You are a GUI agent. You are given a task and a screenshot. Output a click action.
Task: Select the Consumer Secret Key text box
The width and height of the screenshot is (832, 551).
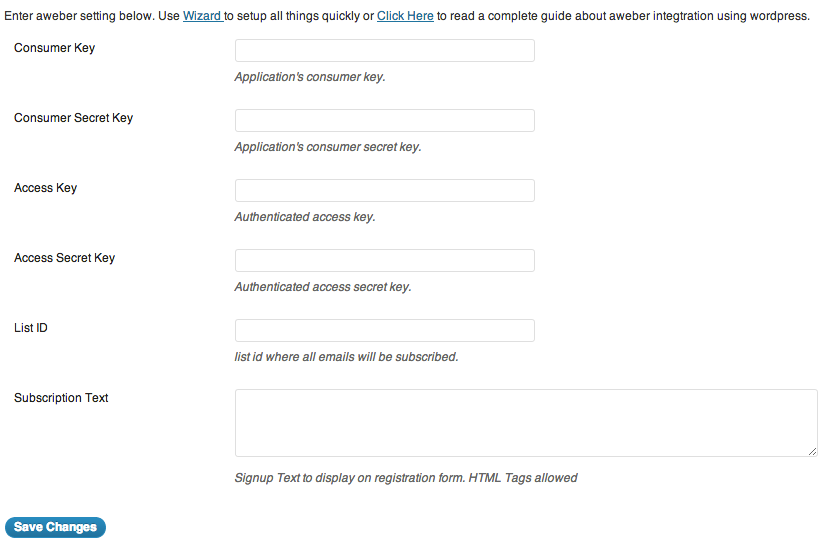click(385, 120)
